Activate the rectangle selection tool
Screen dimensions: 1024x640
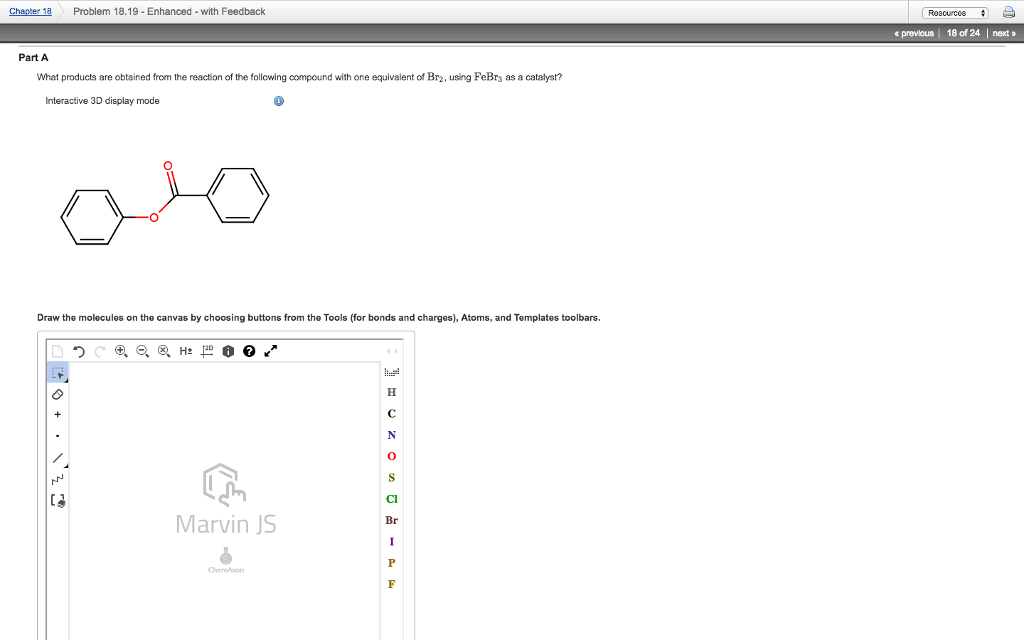(x=58, y=371)
